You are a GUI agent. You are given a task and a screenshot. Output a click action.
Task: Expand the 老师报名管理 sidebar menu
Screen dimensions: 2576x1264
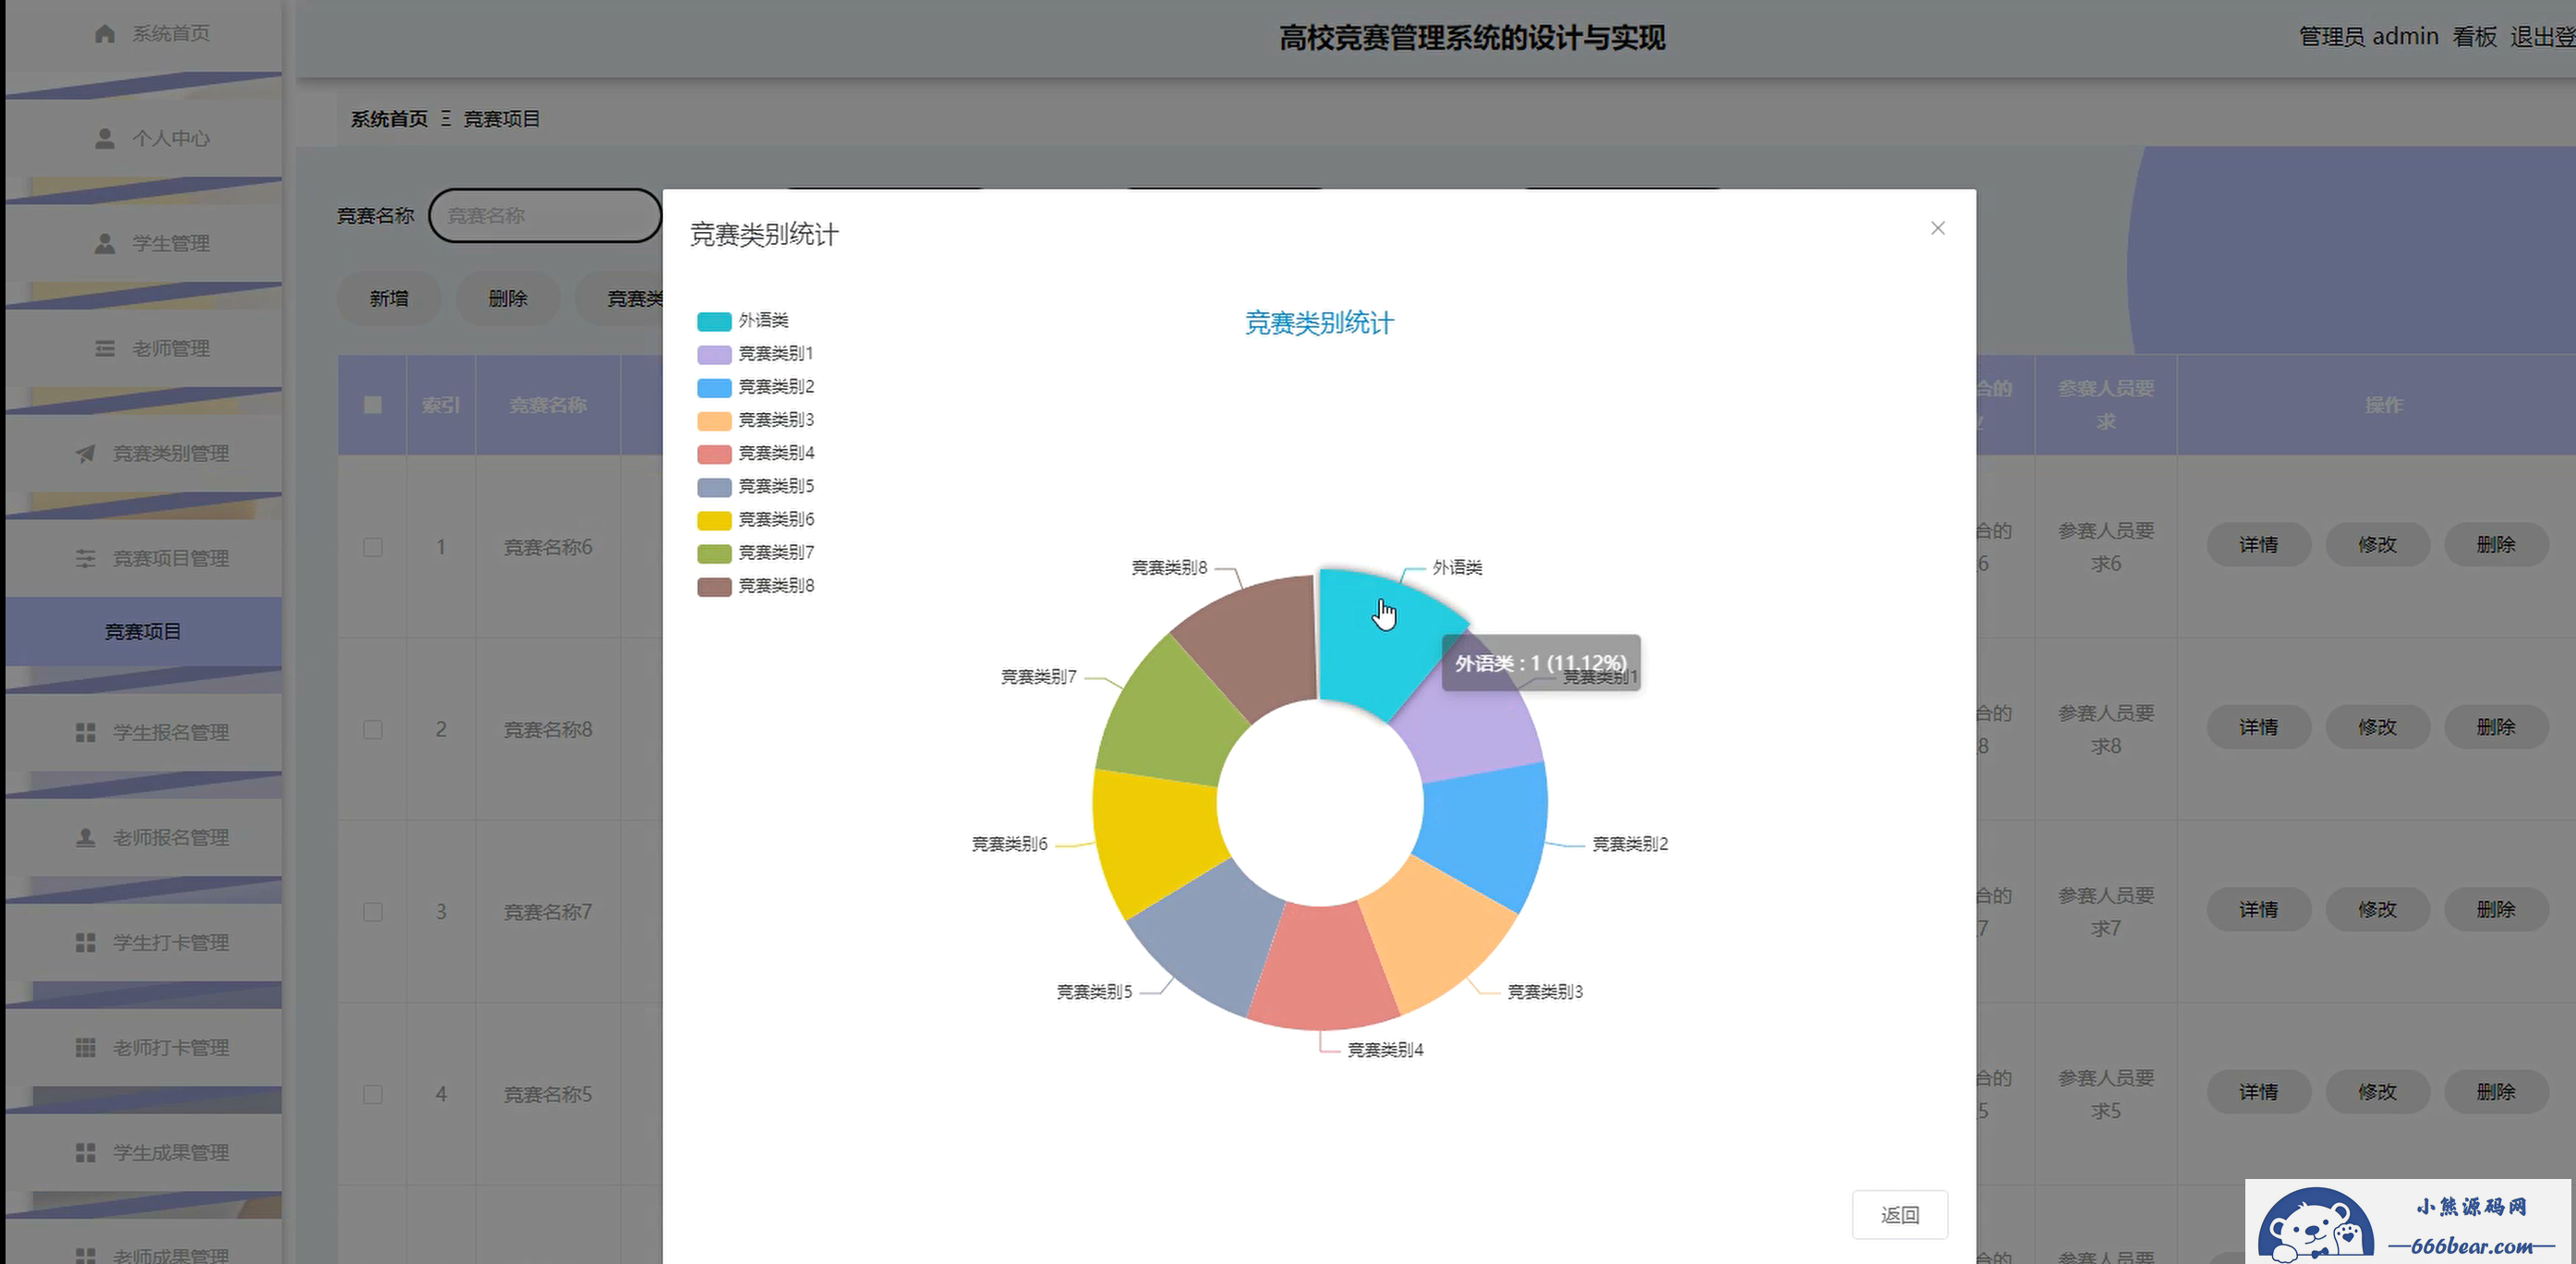coord(143,837)
